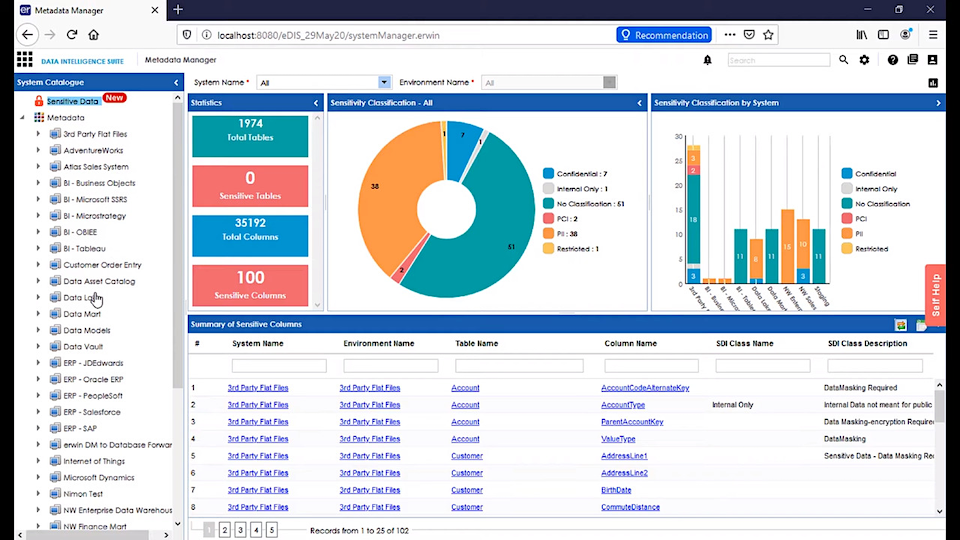Screen dimensions: 960x540
Task: Go to page 2 of records
Action: pos(225,530)
